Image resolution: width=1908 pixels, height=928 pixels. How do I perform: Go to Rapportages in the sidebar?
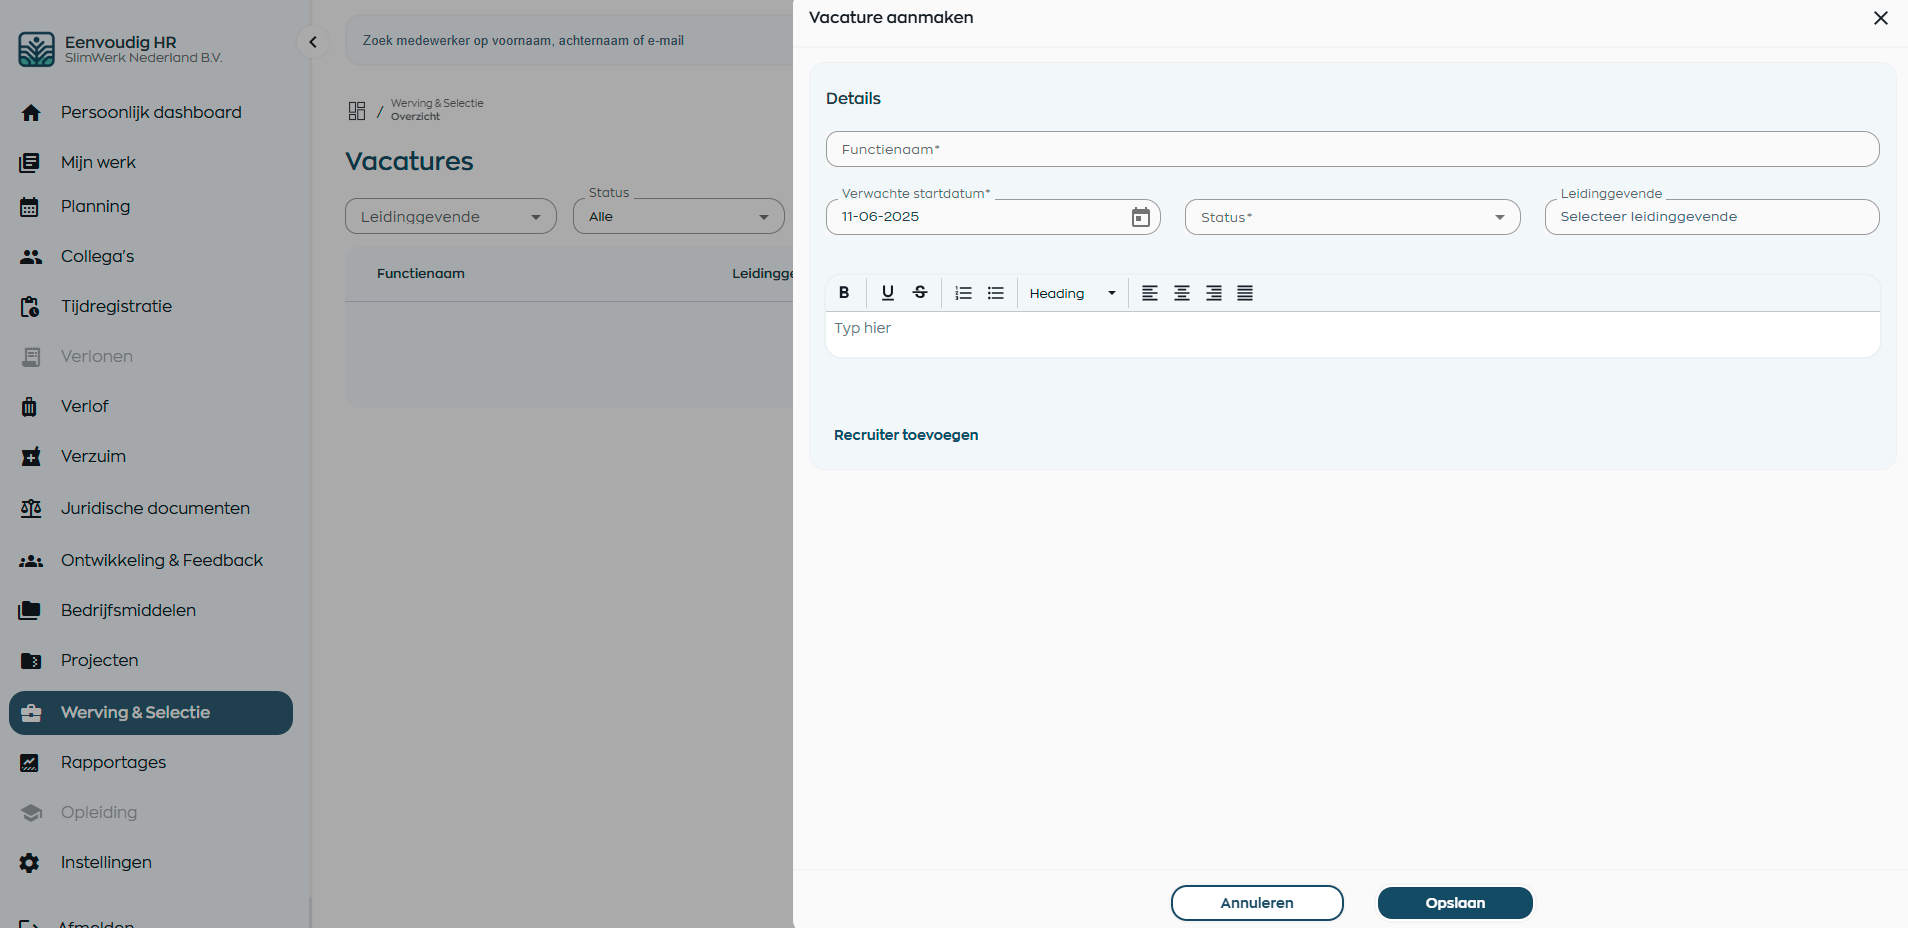pyautogui.click(x=113, y=762)
